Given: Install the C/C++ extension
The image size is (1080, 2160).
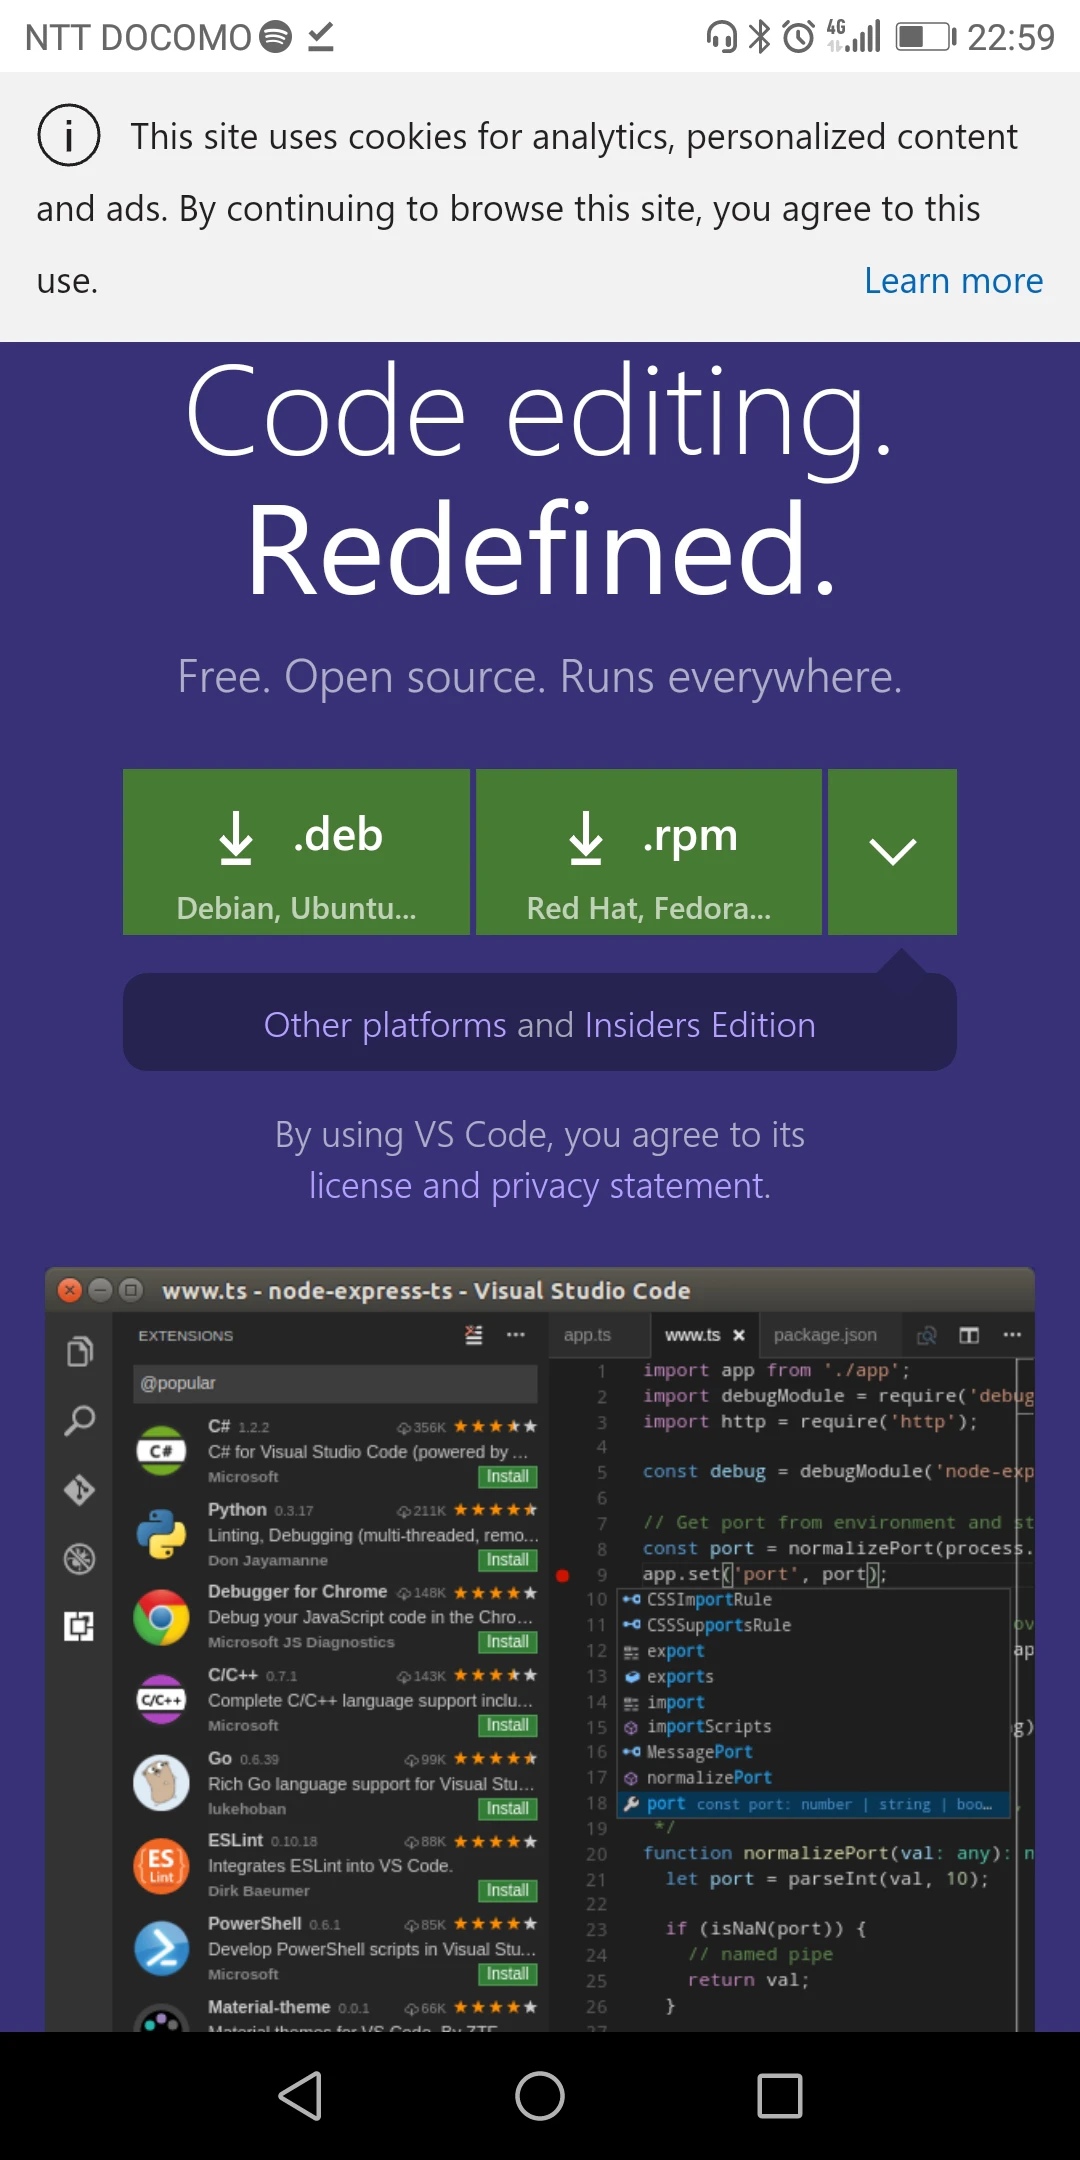Looking at the screenshot, I should tap(508, 1725).
